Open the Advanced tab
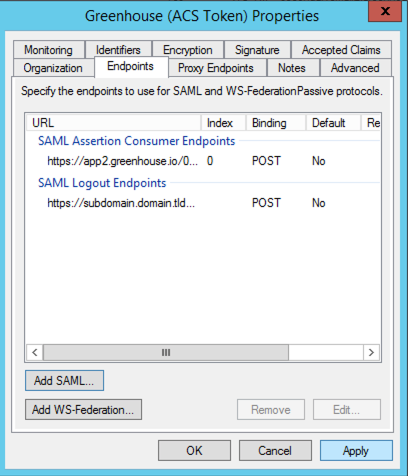This screenshot has height=476, width=408. [355, 68]
